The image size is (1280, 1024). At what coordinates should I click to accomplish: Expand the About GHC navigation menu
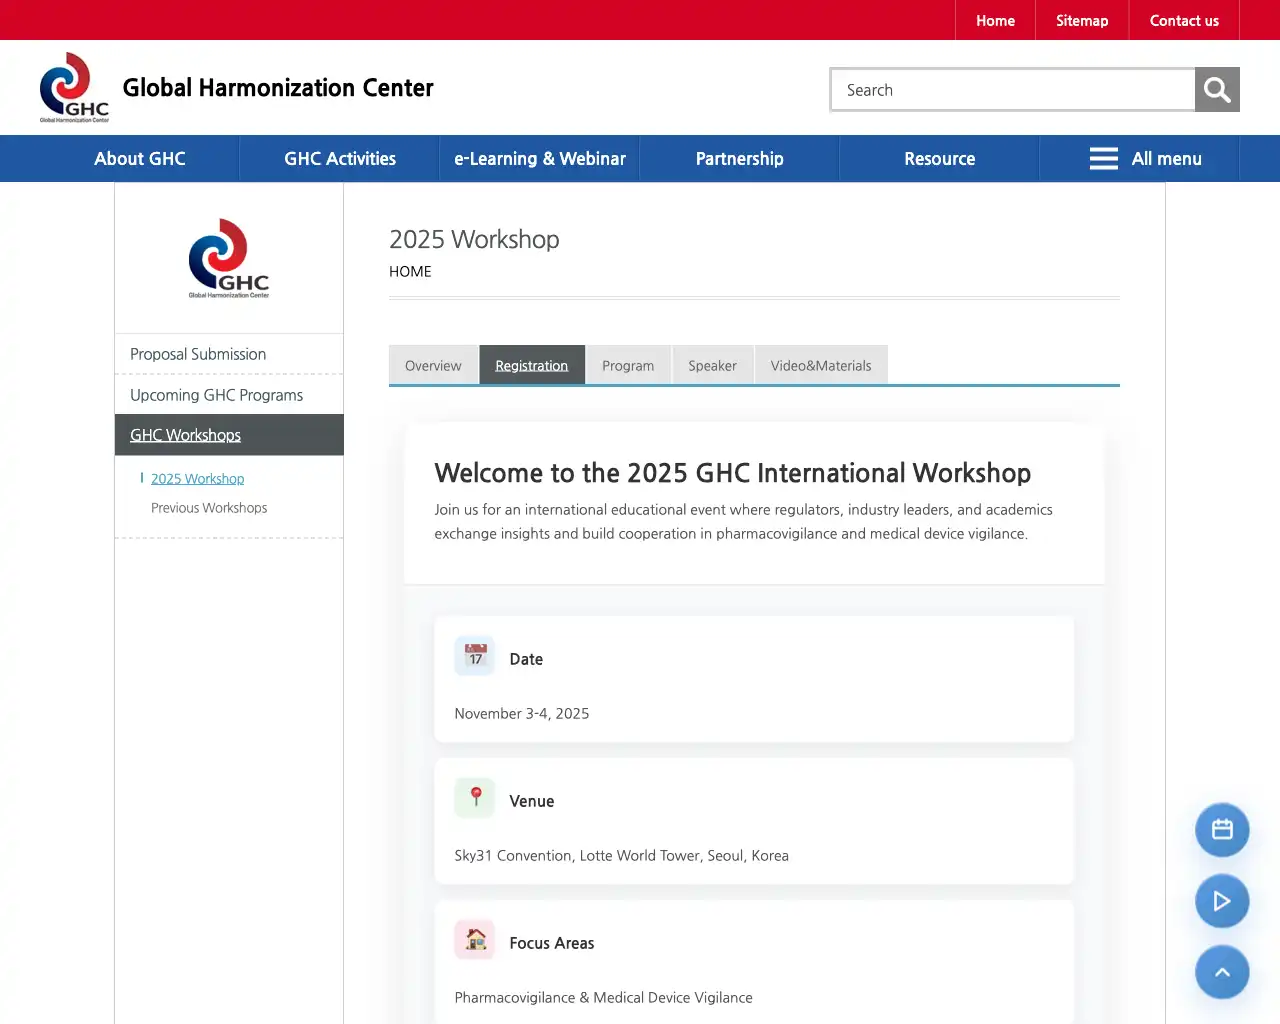point(140,159)
